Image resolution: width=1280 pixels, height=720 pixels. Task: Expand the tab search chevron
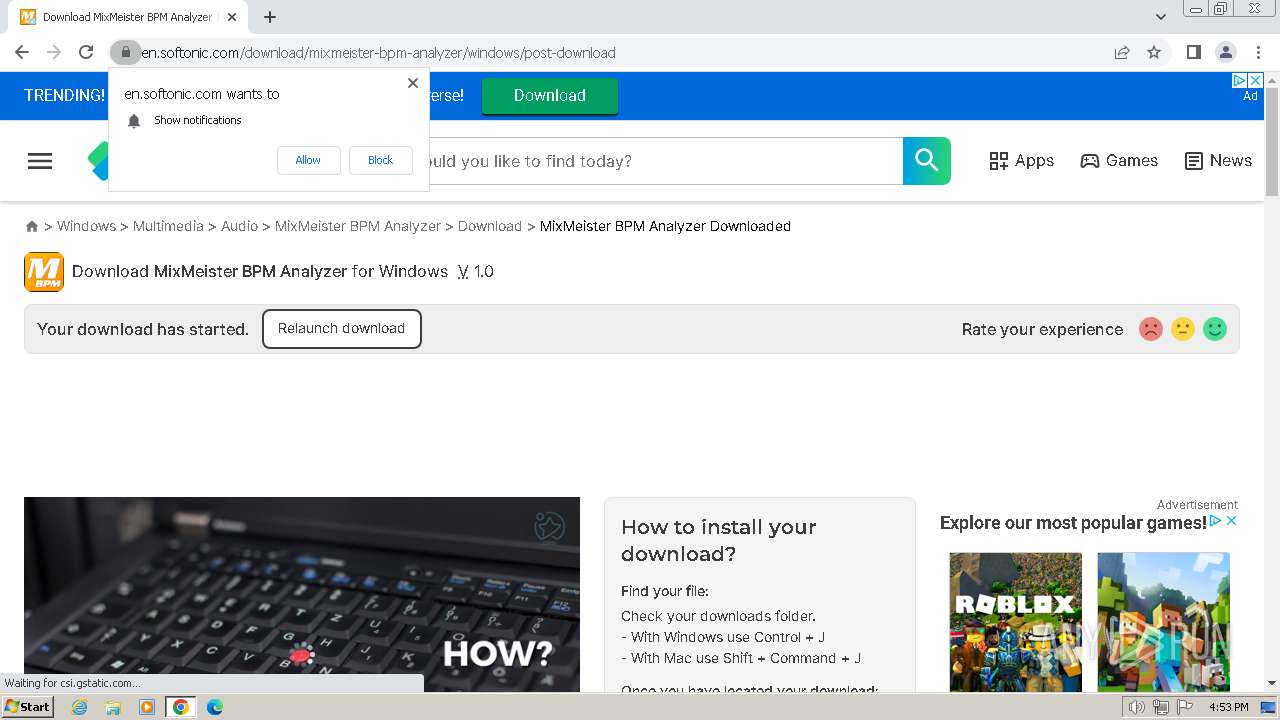click(1161, 17)
